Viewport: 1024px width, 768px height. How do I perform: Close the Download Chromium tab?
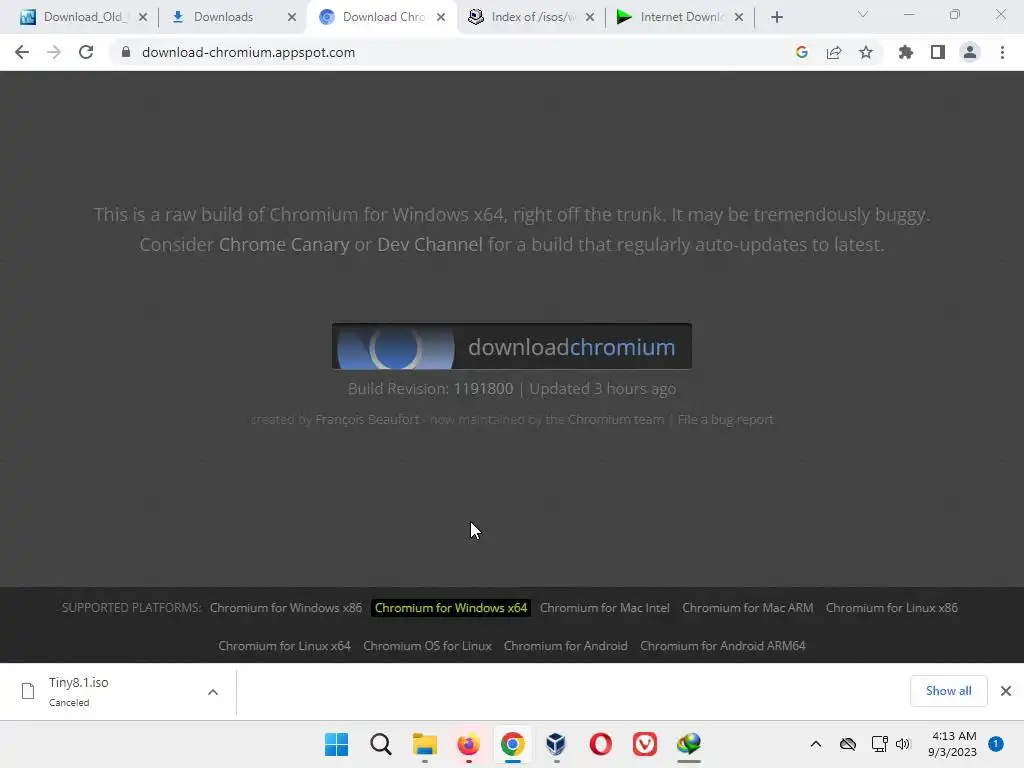coord(441,17)
